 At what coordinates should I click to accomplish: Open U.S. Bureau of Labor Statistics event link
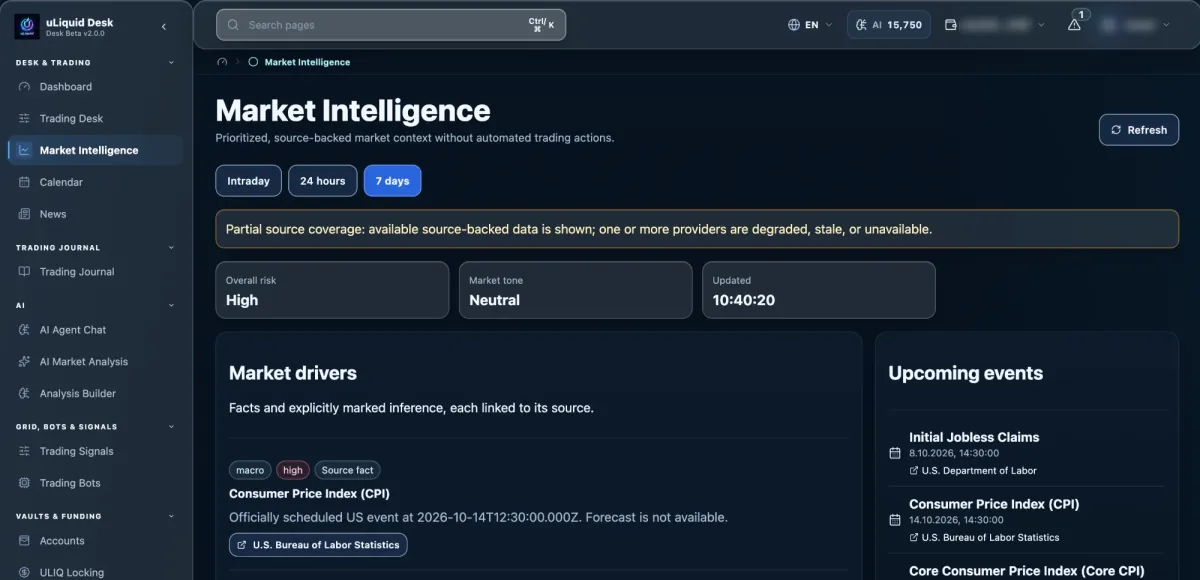[984, 537]
